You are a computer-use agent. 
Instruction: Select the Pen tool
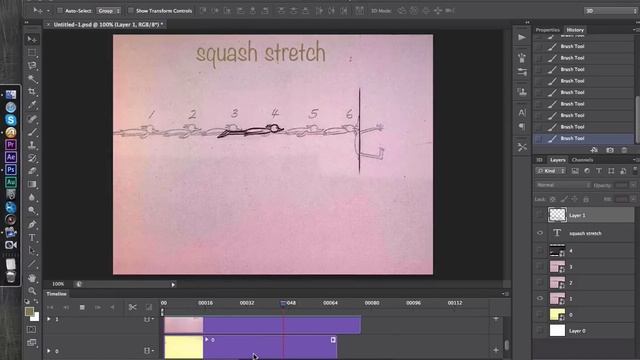click(32, 224)
